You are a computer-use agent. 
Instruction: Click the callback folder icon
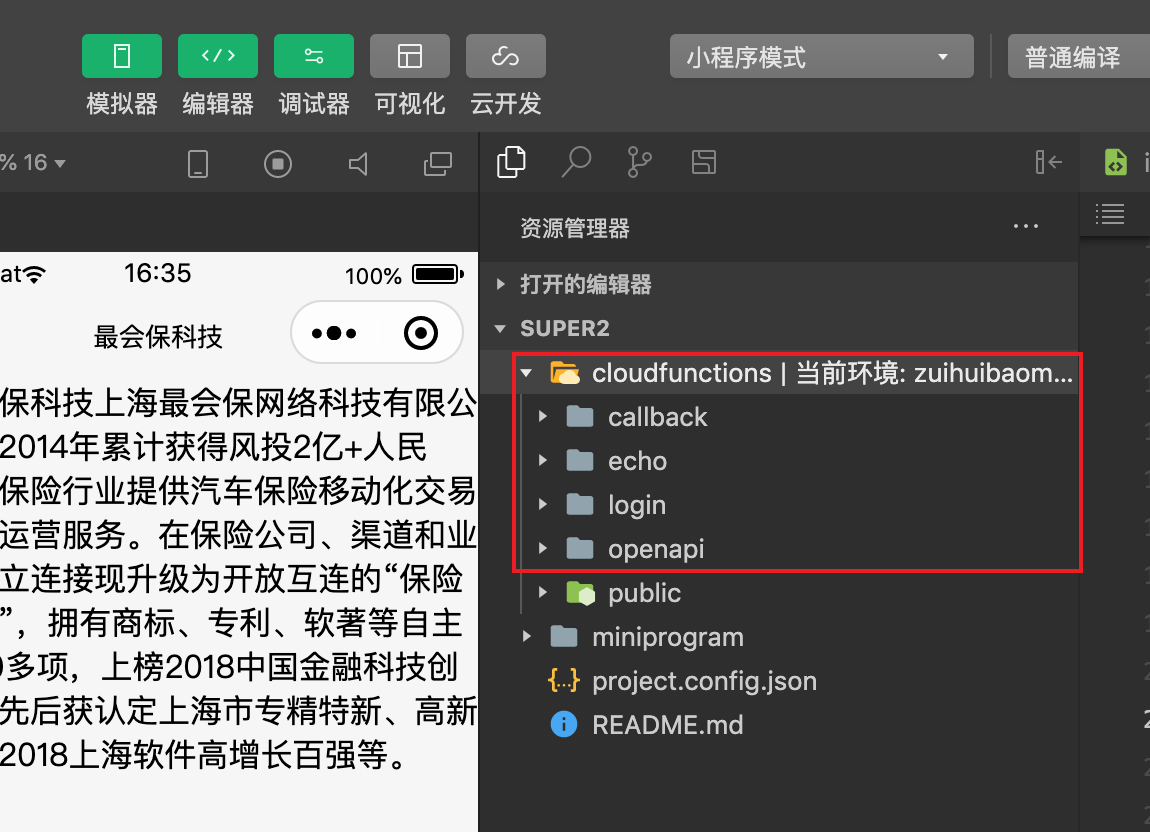click(580, 416)
